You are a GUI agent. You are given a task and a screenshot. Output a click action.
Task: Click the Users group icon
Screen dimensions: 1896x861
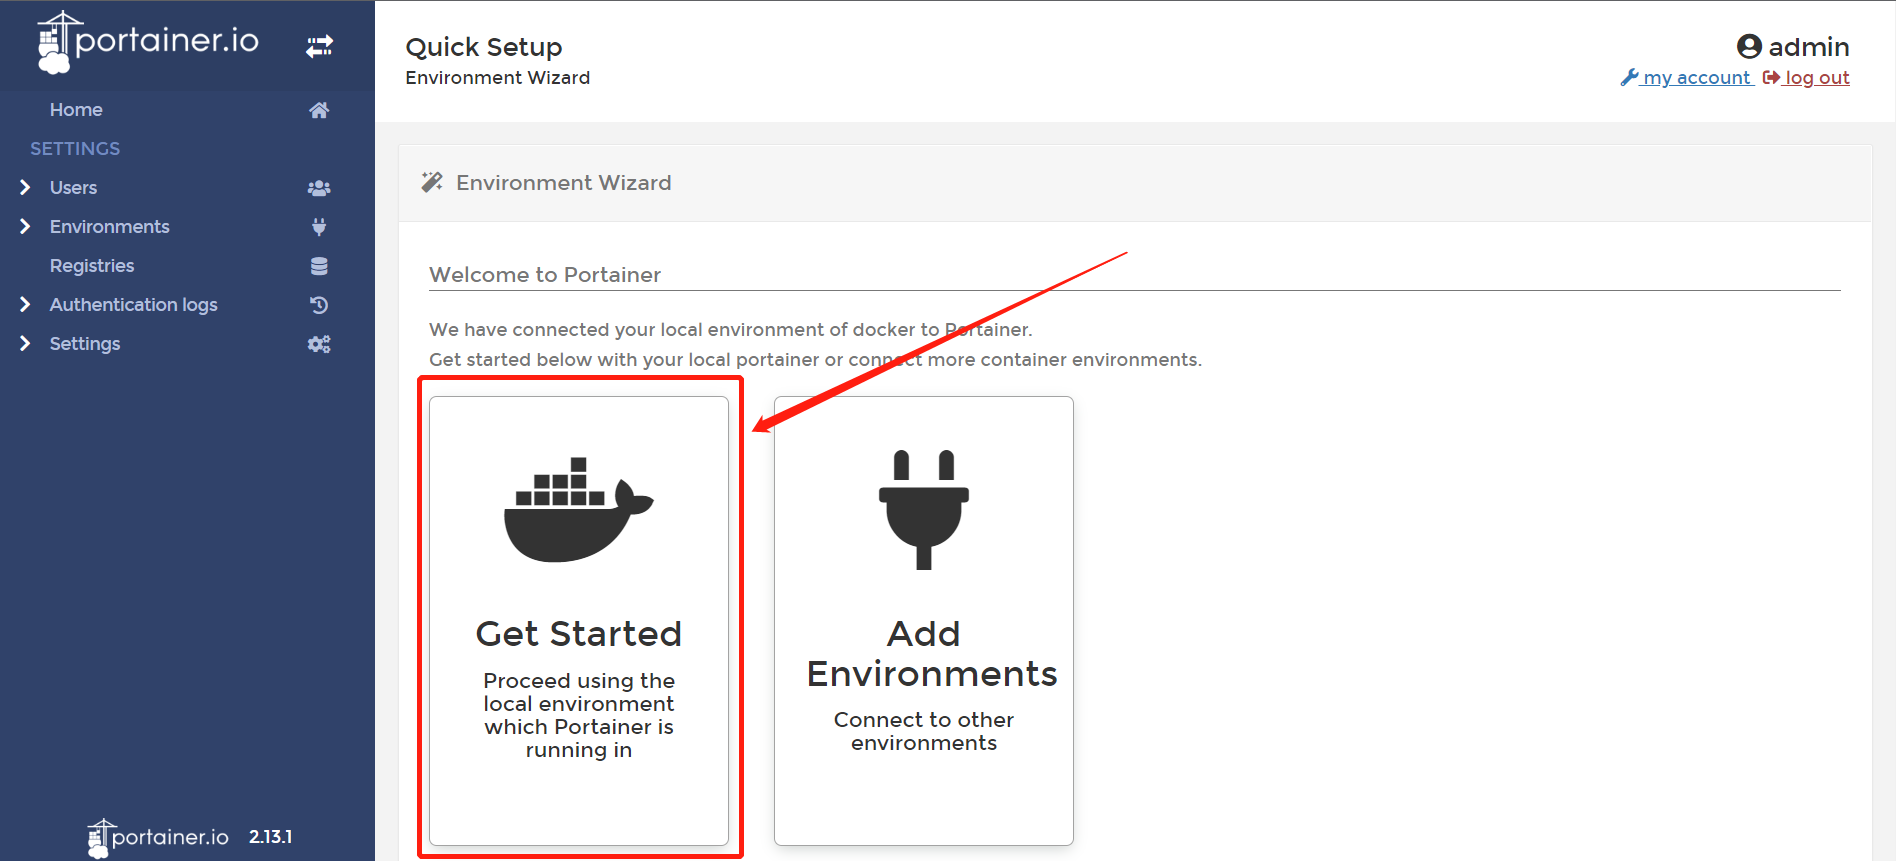tap(319, 188)
